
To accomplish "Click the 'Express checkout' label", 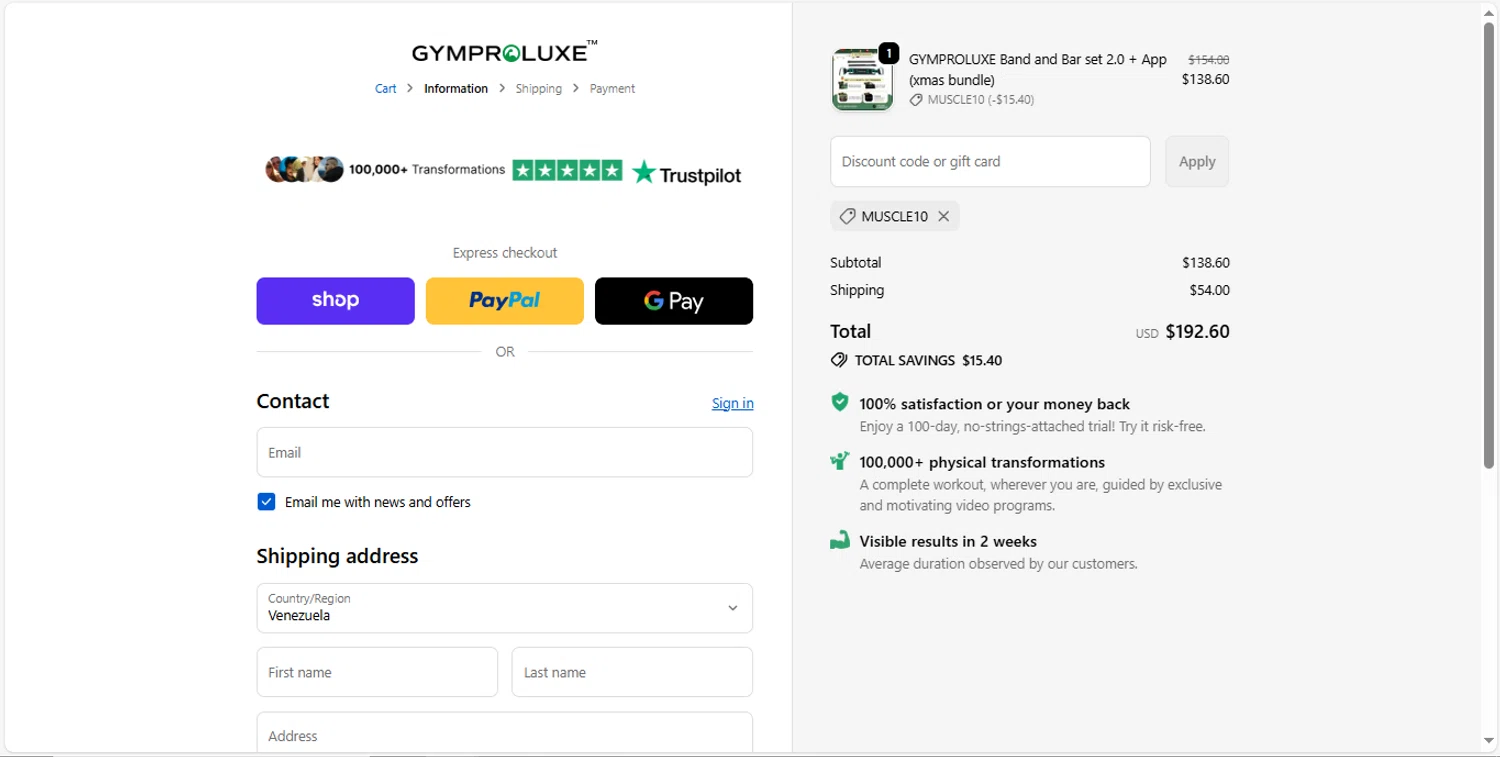I will coord(505,253).
